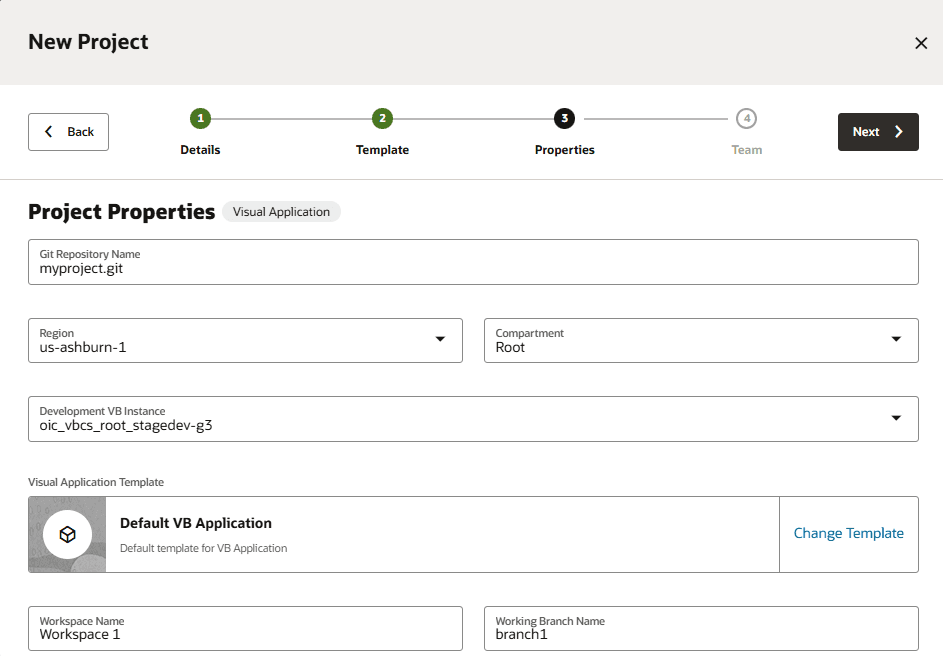The height and width of the screenshot is (656, 943).
Task: Click the Default VB Application title
Action: point(196,523)
